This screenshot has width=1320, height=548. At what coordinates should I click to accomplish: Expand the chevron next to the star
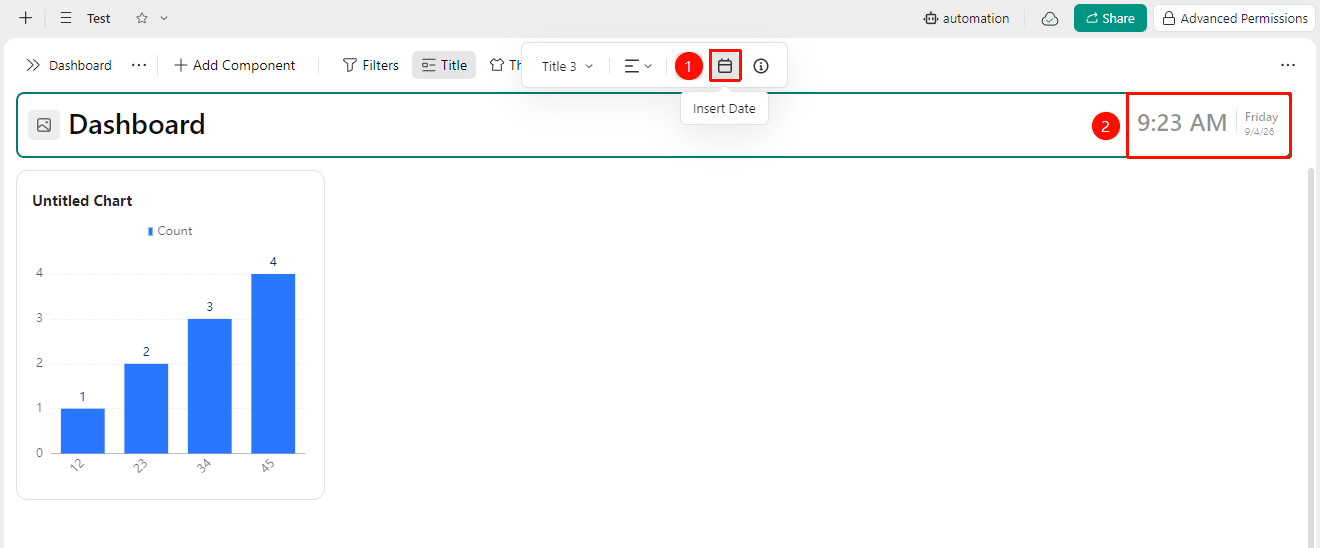pyautogui.click(x=164, y=18)
